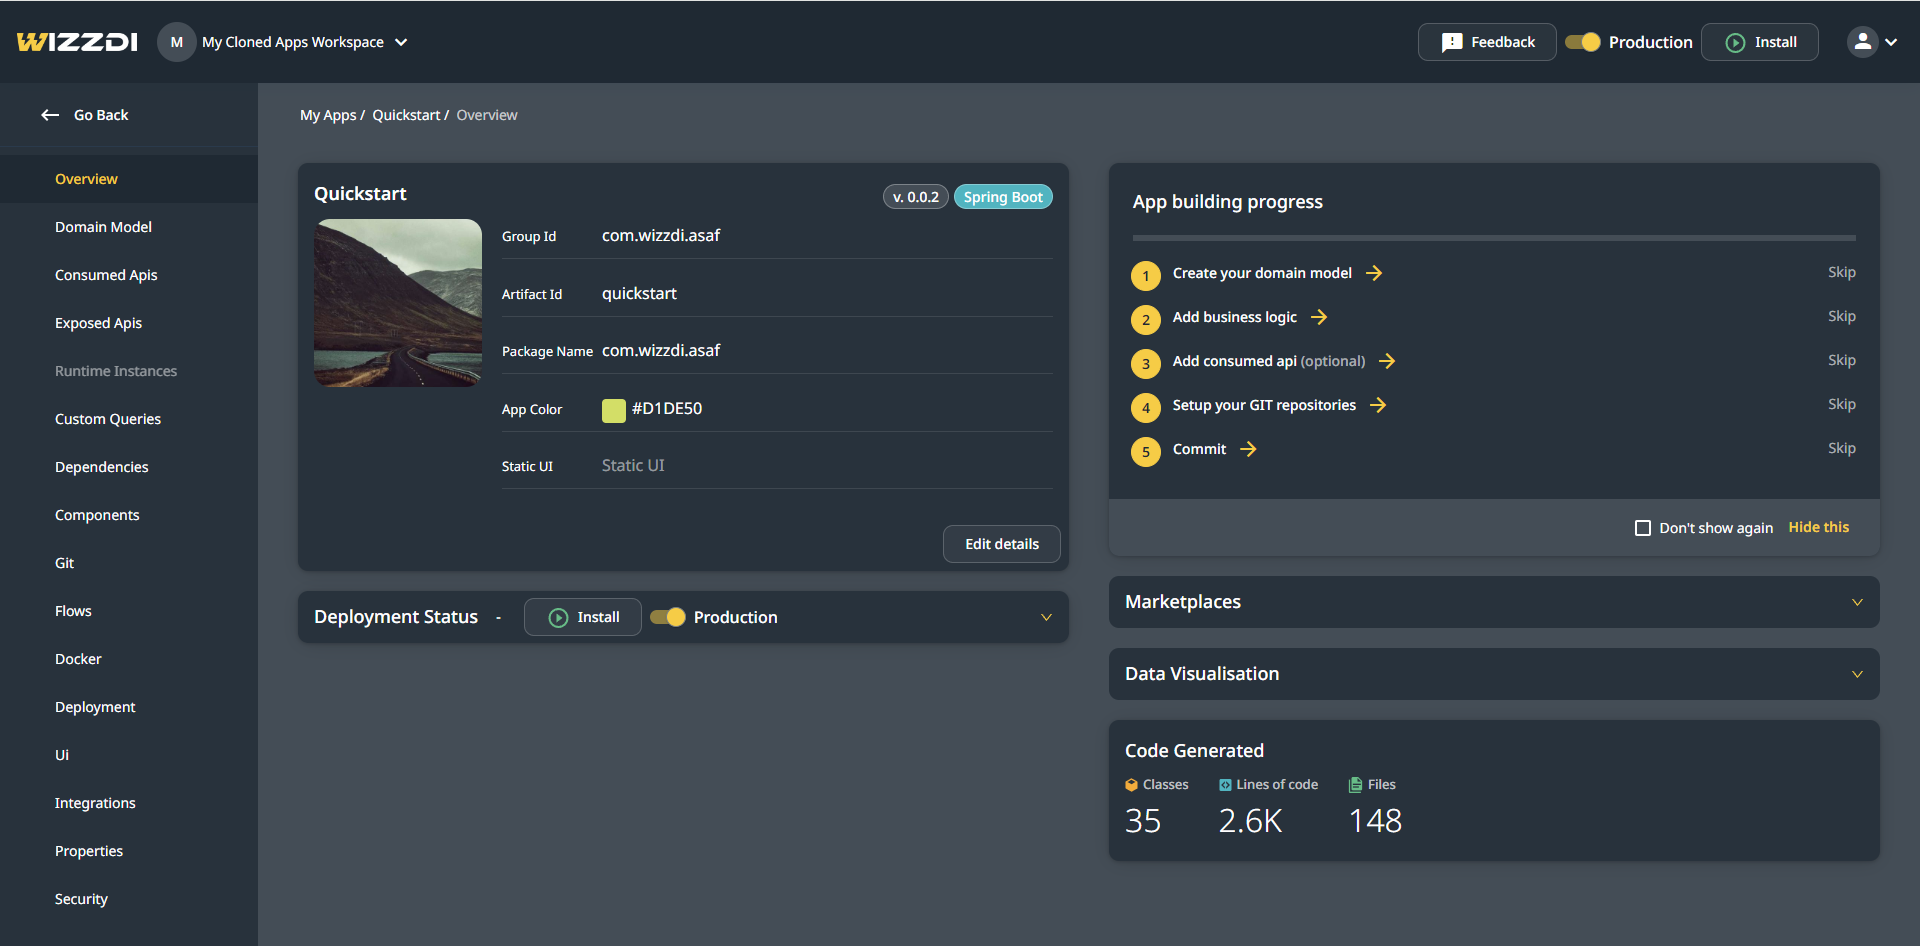Click the Go Back arrow icon

[50, 115]
